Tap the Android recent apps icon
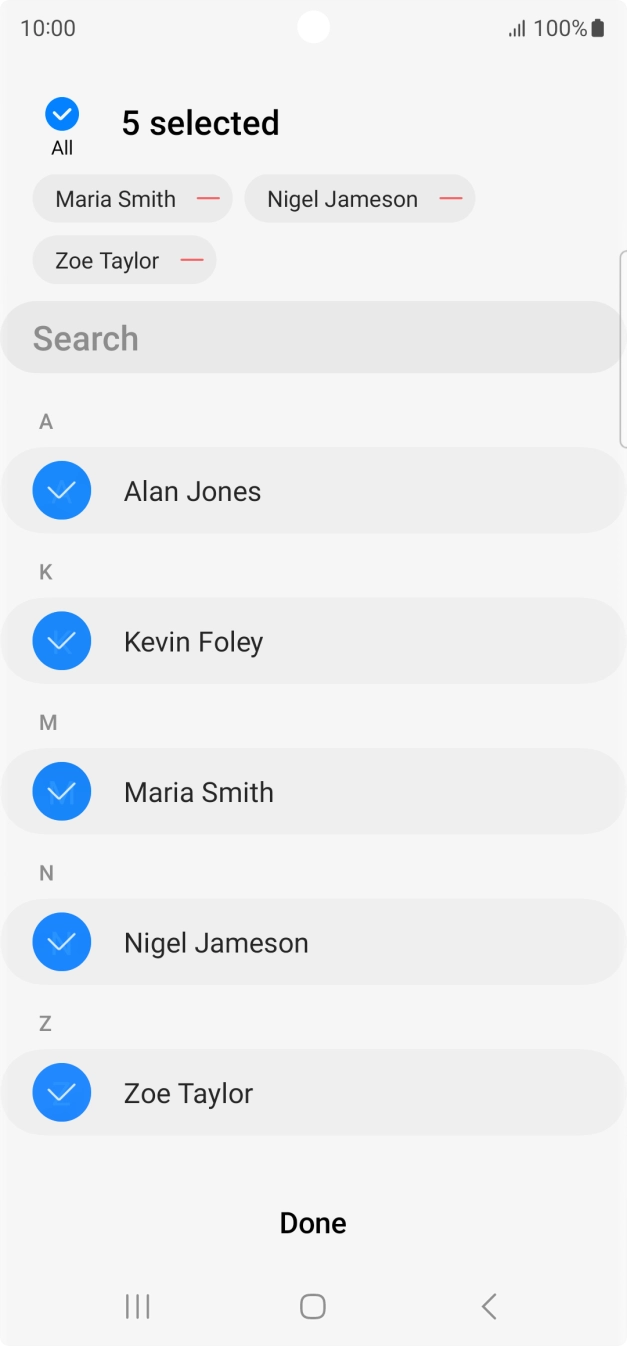The width and height of the screenshot is (627, 1346). coord(137,1306)
